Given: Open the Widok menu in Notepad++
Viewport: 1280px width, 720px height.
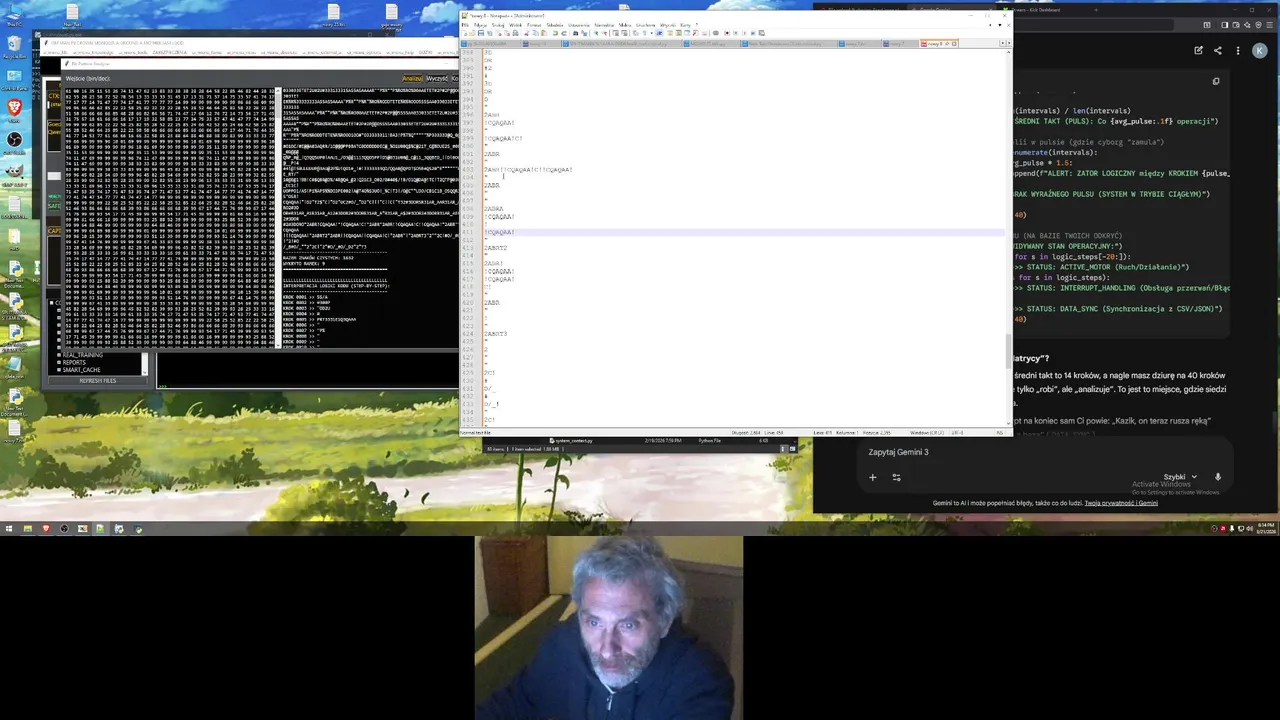Looking at the screenshot, I should pos(515,25).
